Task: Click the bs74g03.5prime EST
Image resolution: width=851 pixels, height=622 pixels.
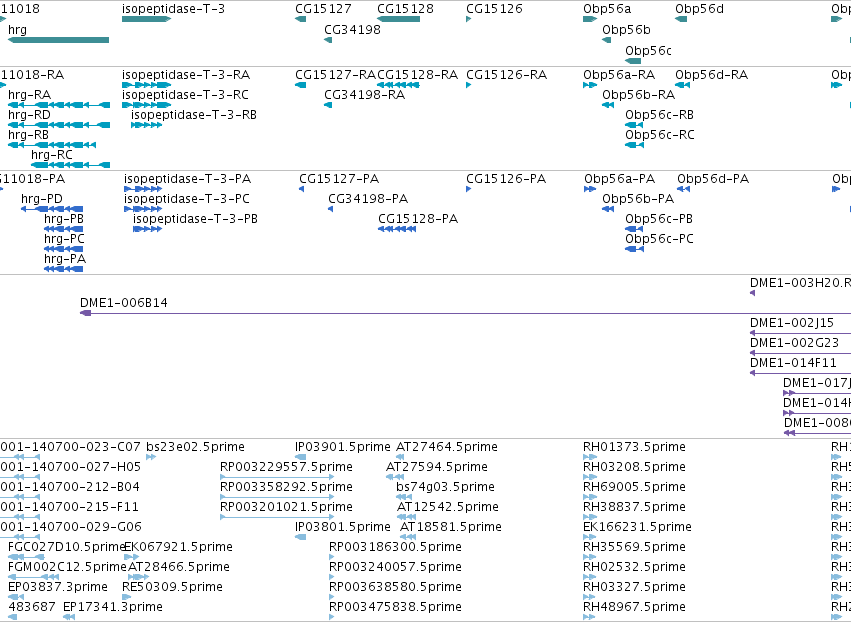Action: (404, 497)
